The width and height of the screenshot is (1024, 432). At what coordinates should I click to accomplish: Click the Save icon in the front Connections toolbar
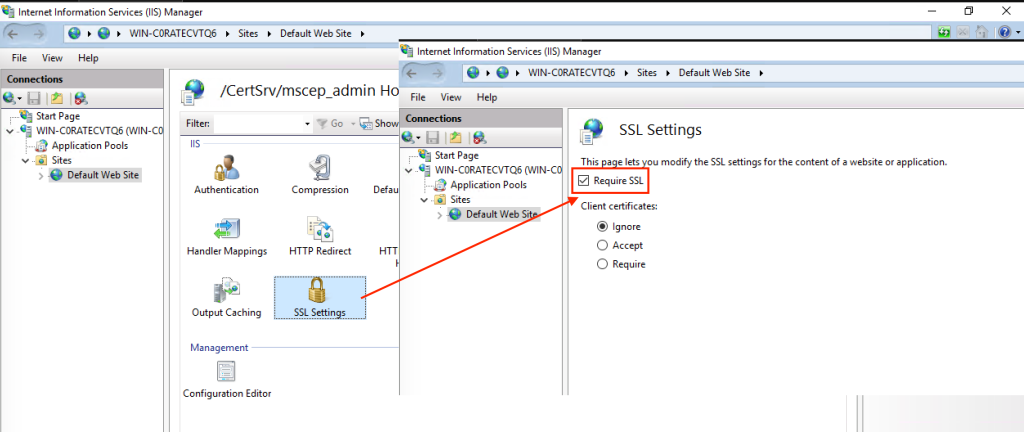pyautogui.click(x=433, y=138)
